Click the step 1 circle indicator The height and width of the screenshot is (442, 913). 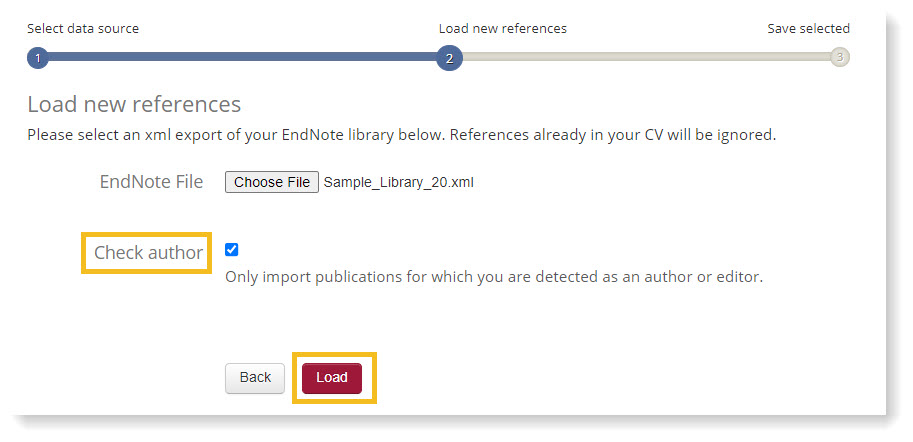[37, 58]
